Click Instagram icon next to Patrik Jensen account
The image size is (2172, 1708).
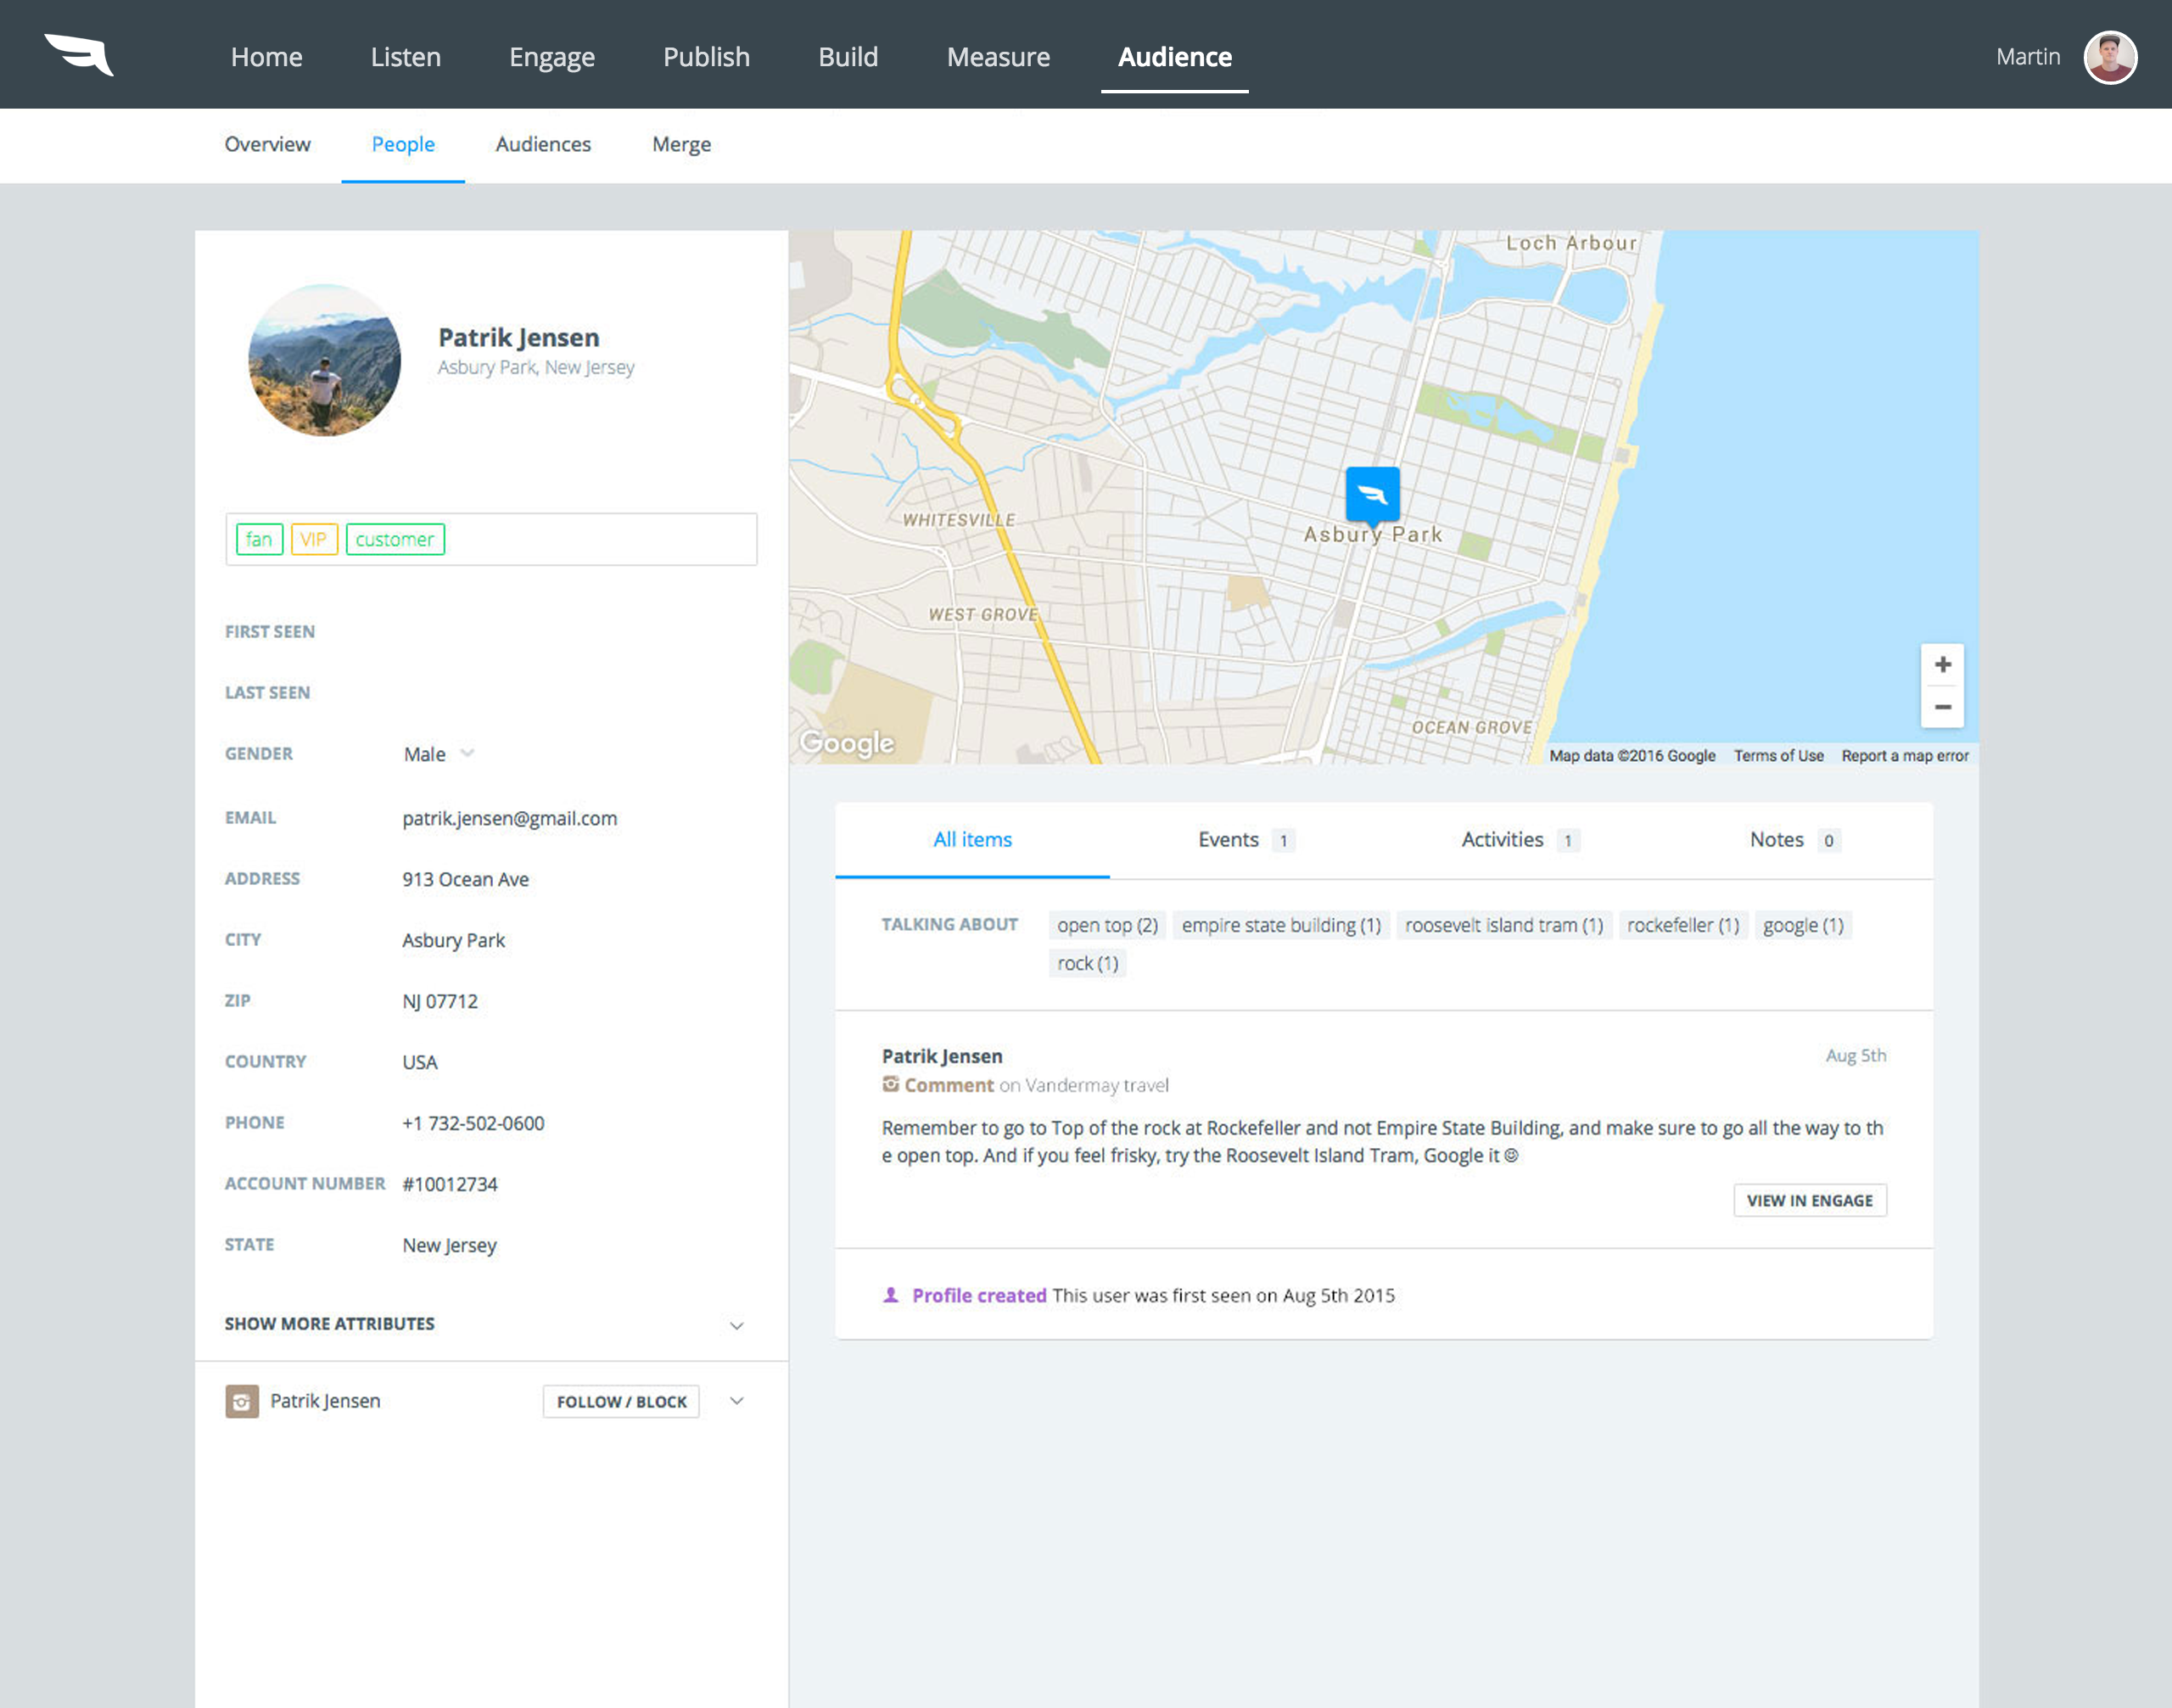pyautogui.click(x=242, y=1401)
